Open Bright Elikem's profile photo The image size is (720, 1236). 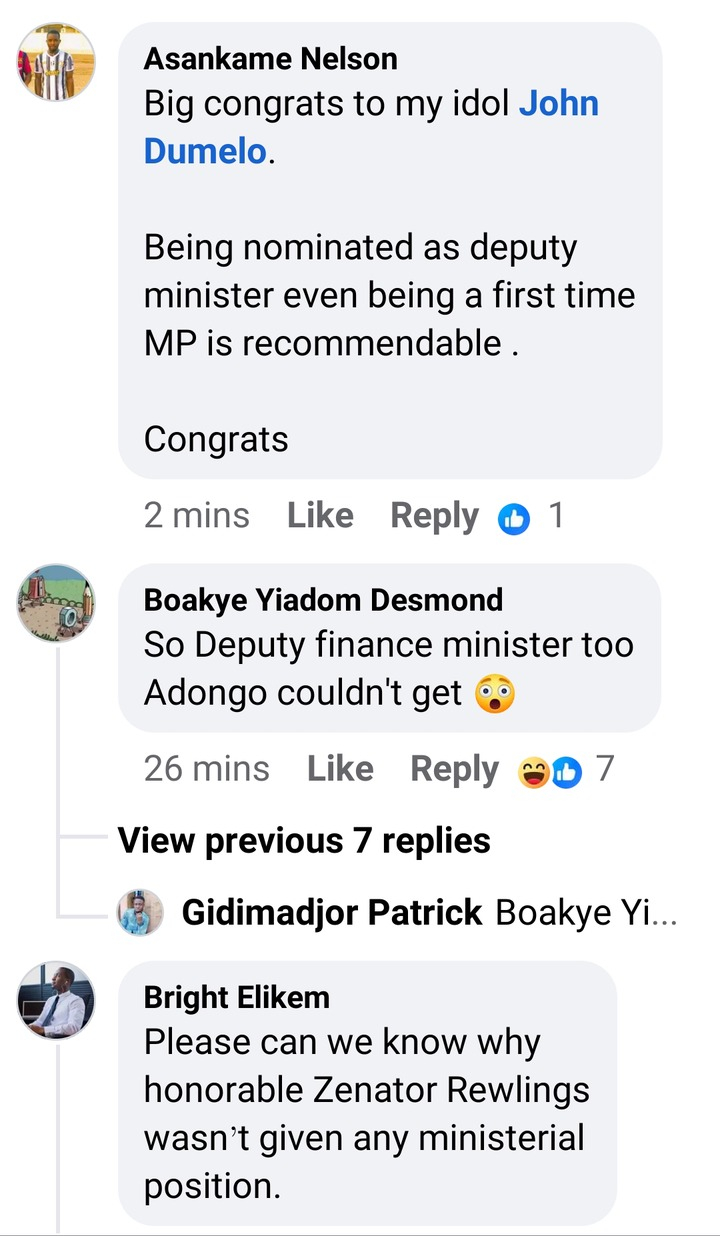pyautogui.click(x=56, y=1002)
